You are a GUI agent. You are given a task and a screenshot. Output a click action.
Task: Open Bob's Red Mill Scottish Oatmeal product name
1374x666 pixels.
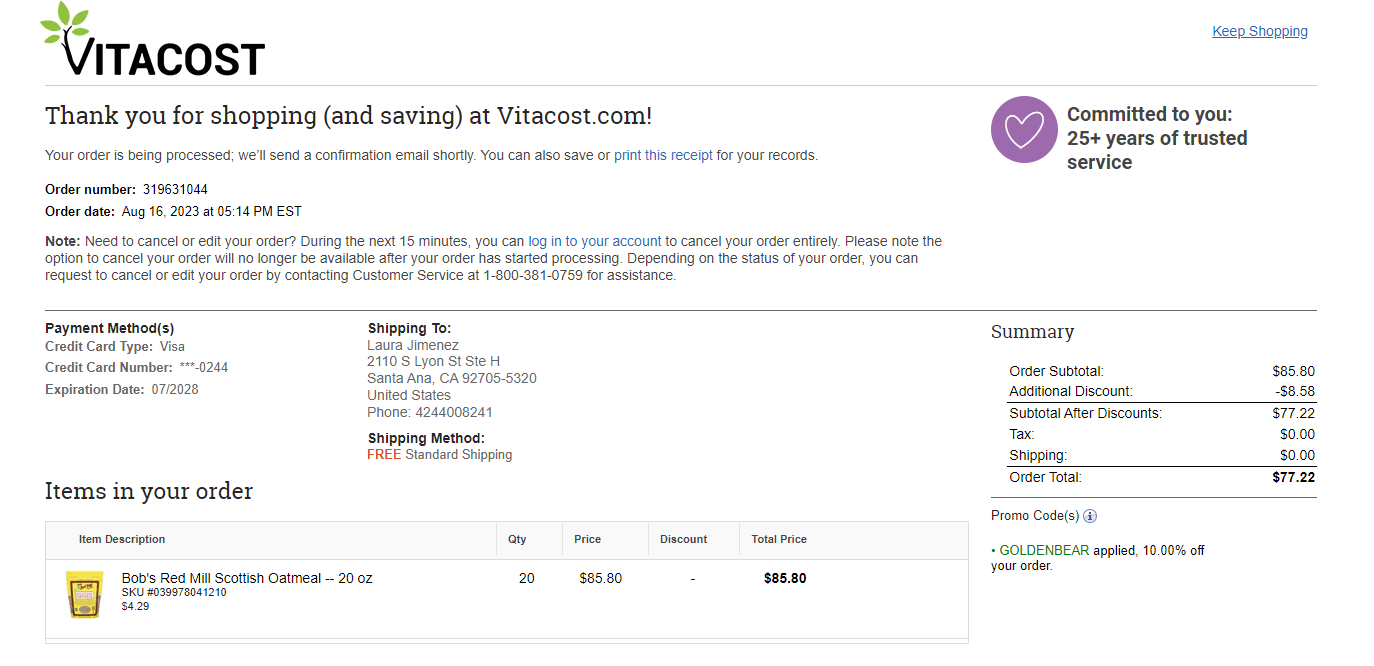(247, 578)
